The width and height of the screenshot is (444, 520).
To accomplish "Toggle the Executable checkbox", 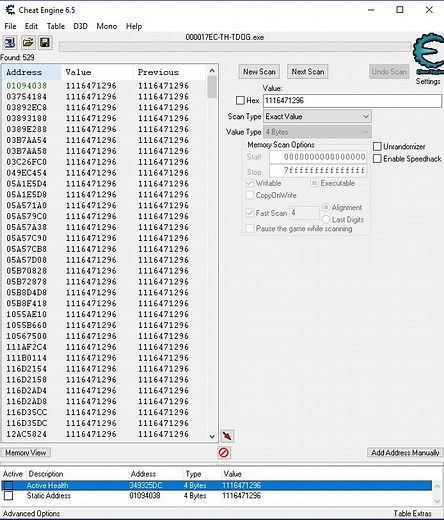I will pyautogui.click(x=314, y=183).
